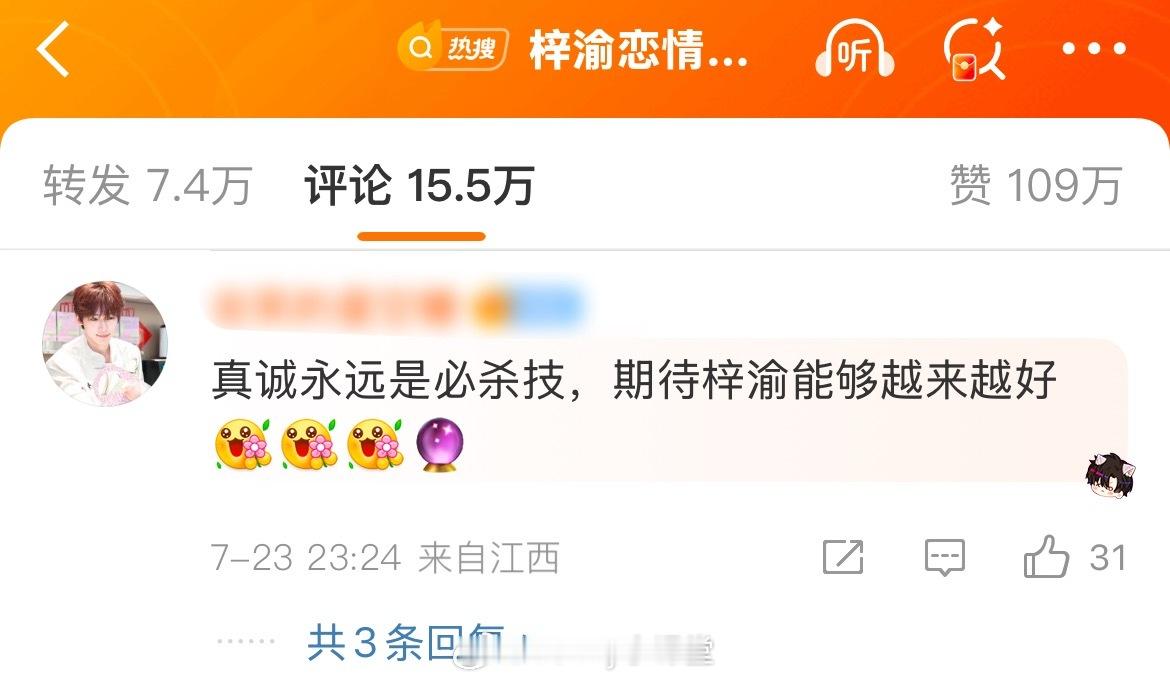The image size is (1170, 682).
Task: Tap the back arrow in the header
Action: click(53, 49)
